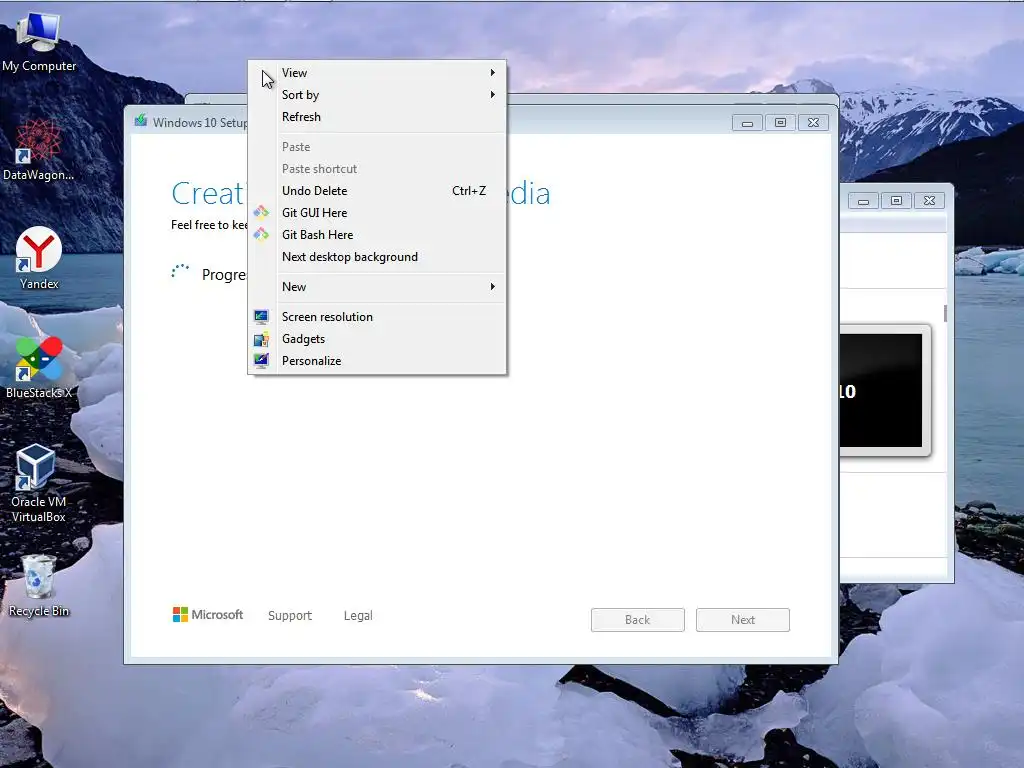The height and width of the screenshot is (768, 1024).
Task: Open Gadgets from context menu
Action: pyautogui.click(x=377, y=339)
